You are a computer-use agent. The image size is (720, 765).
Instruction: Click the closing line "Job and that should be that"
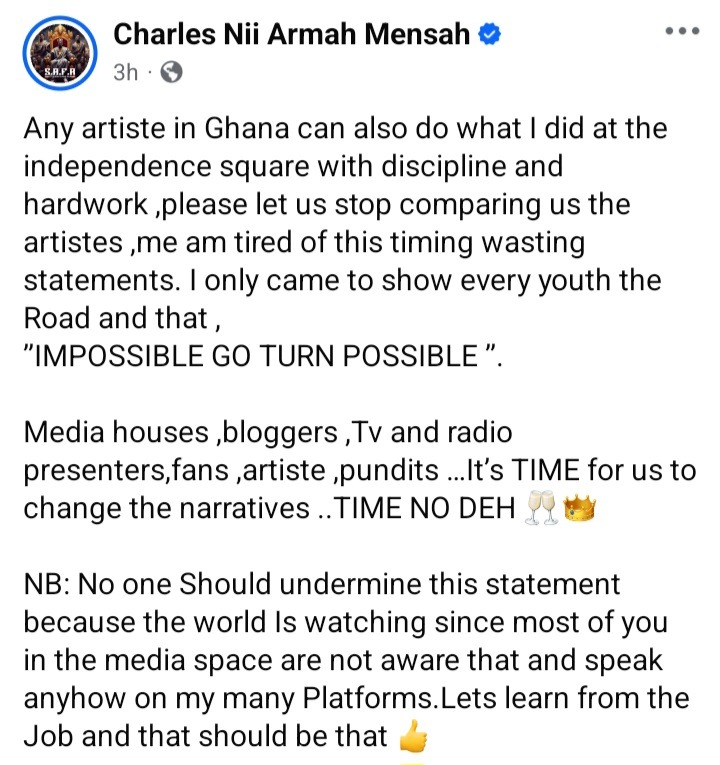pos(205,737)
